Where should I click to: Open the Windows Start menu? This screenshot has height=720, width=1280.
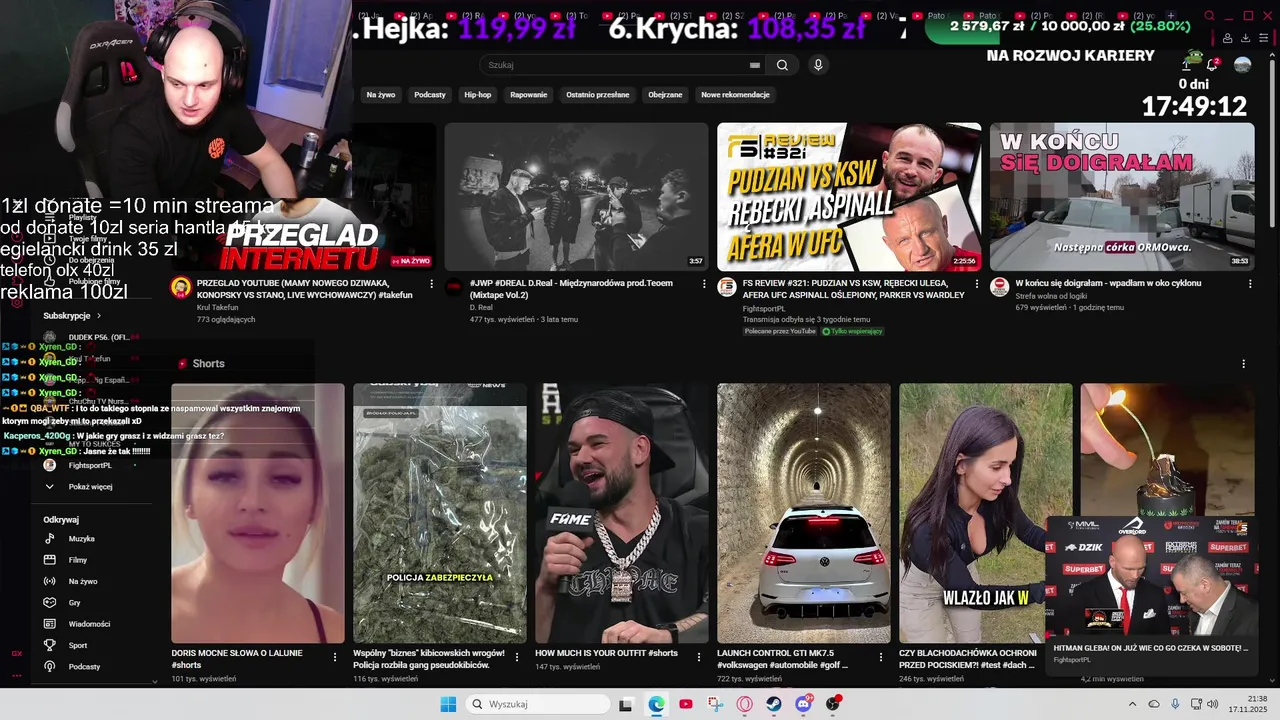pos(448,704)
